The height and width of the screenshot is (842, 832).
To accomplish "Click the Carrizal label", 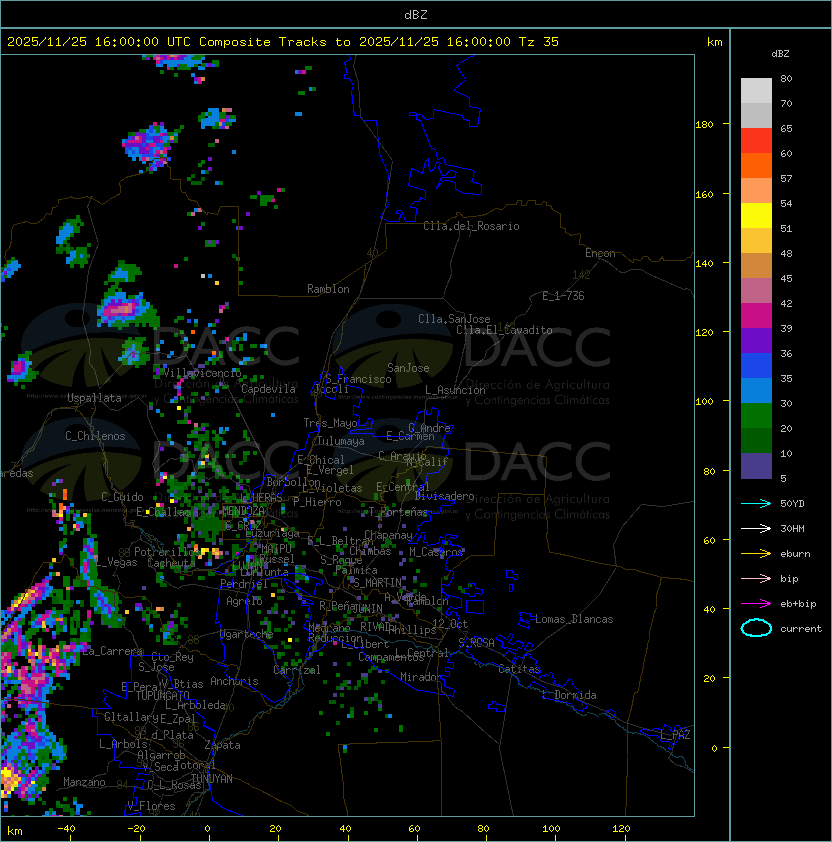I will coord(297,670).
